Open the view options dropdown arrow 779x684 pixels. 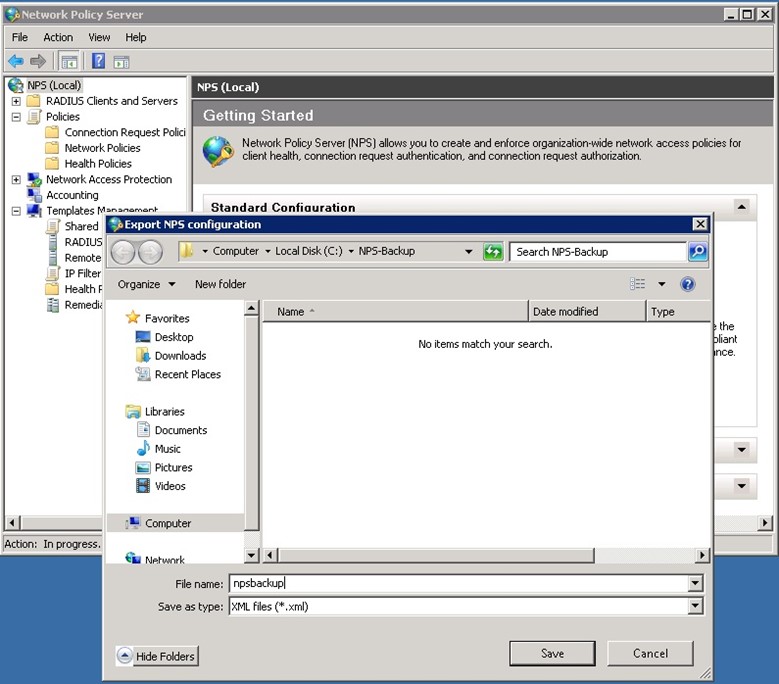661,284
